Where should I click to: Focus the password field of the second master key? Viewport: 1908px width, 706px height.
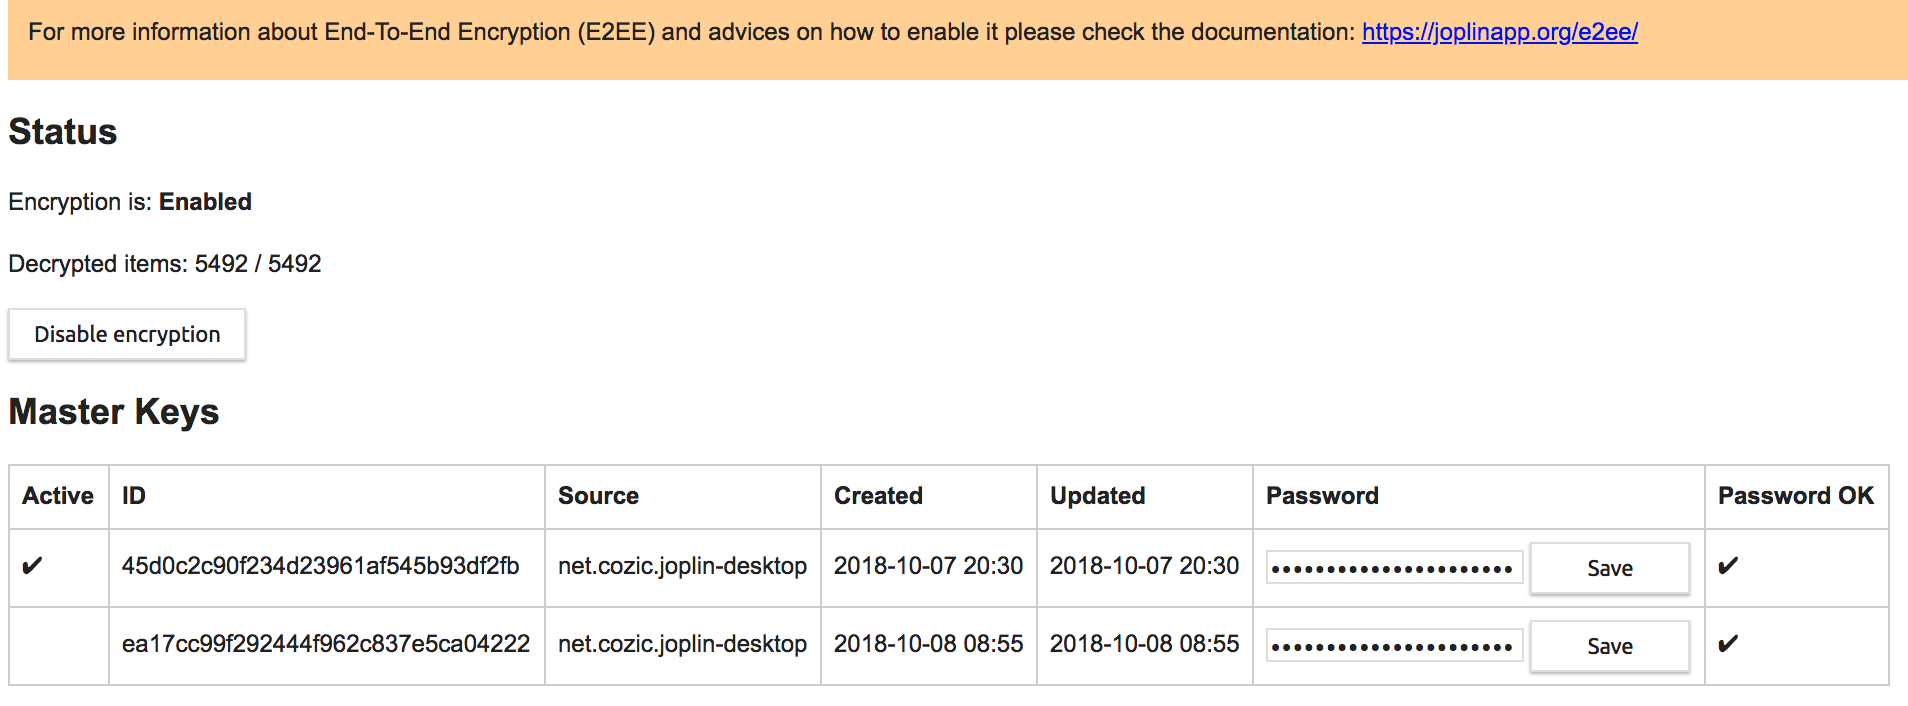1394,645
